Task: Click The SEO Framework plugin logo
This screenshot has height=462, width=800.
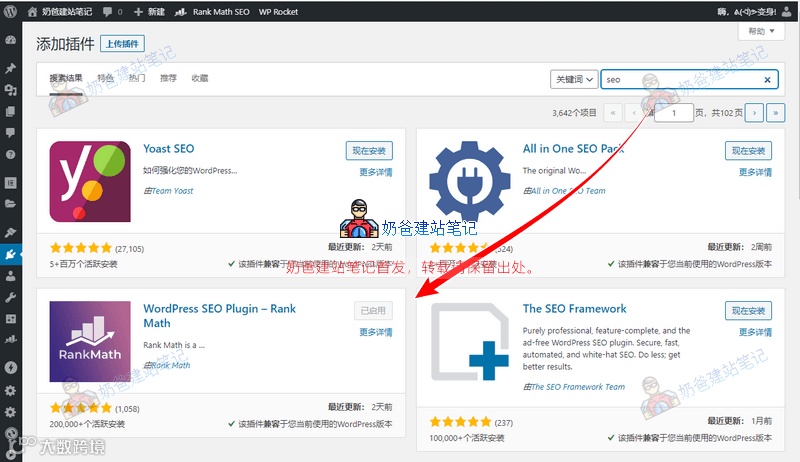Action: (x=469, y=341)
